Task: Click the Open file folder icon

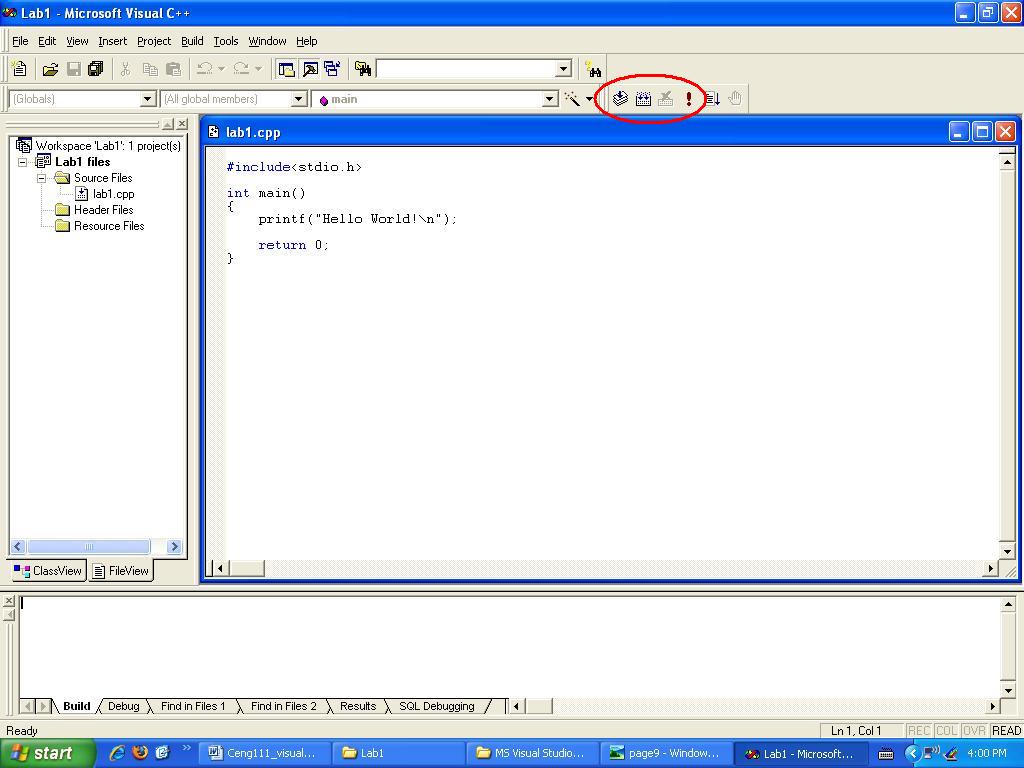Action: [50, 69]
